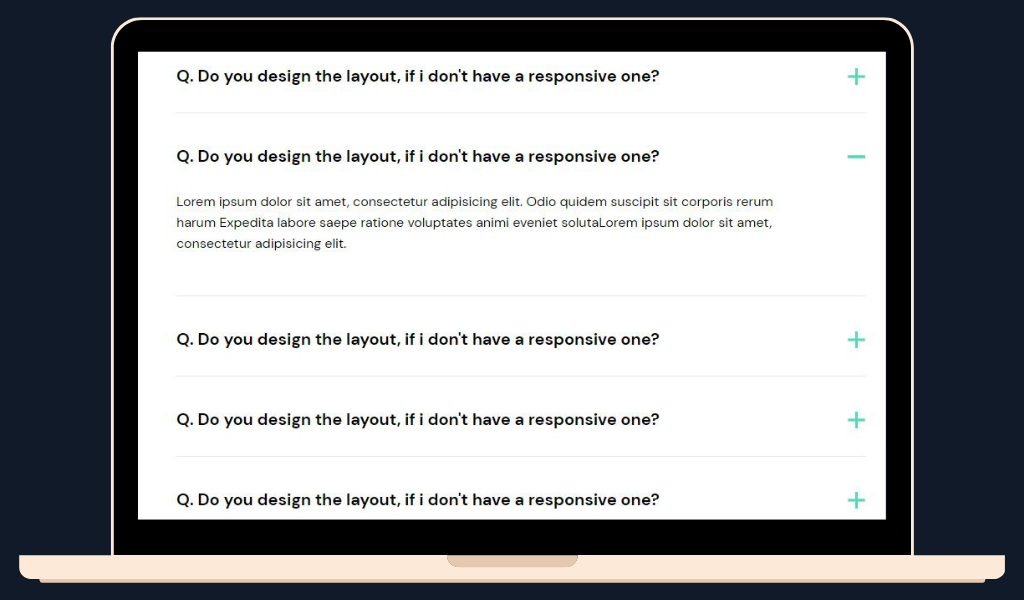Expand the first FAQ using its plus icon
This screenshot has width=1024, height=600.
coord(855,77)
